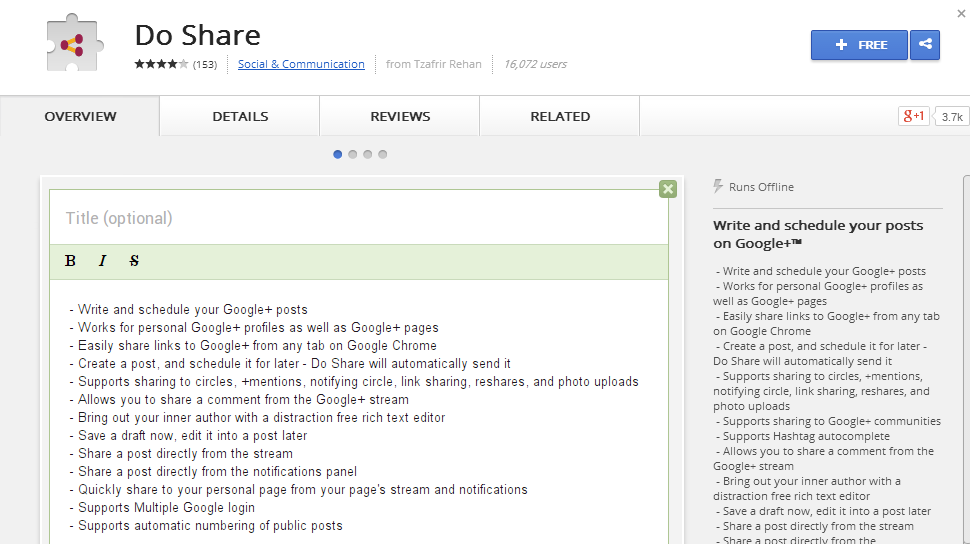This screenshot has height=544, width=970.
Task: Toggle Bold formatting in the editor
Action: (70, 261)
